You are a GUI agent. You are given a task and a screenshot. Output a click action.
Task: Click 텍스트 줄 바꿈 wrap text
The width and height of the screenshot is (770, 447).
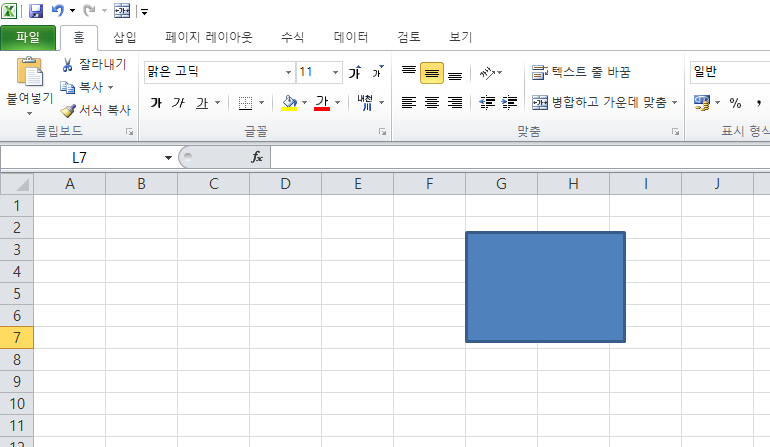[581, 73]
